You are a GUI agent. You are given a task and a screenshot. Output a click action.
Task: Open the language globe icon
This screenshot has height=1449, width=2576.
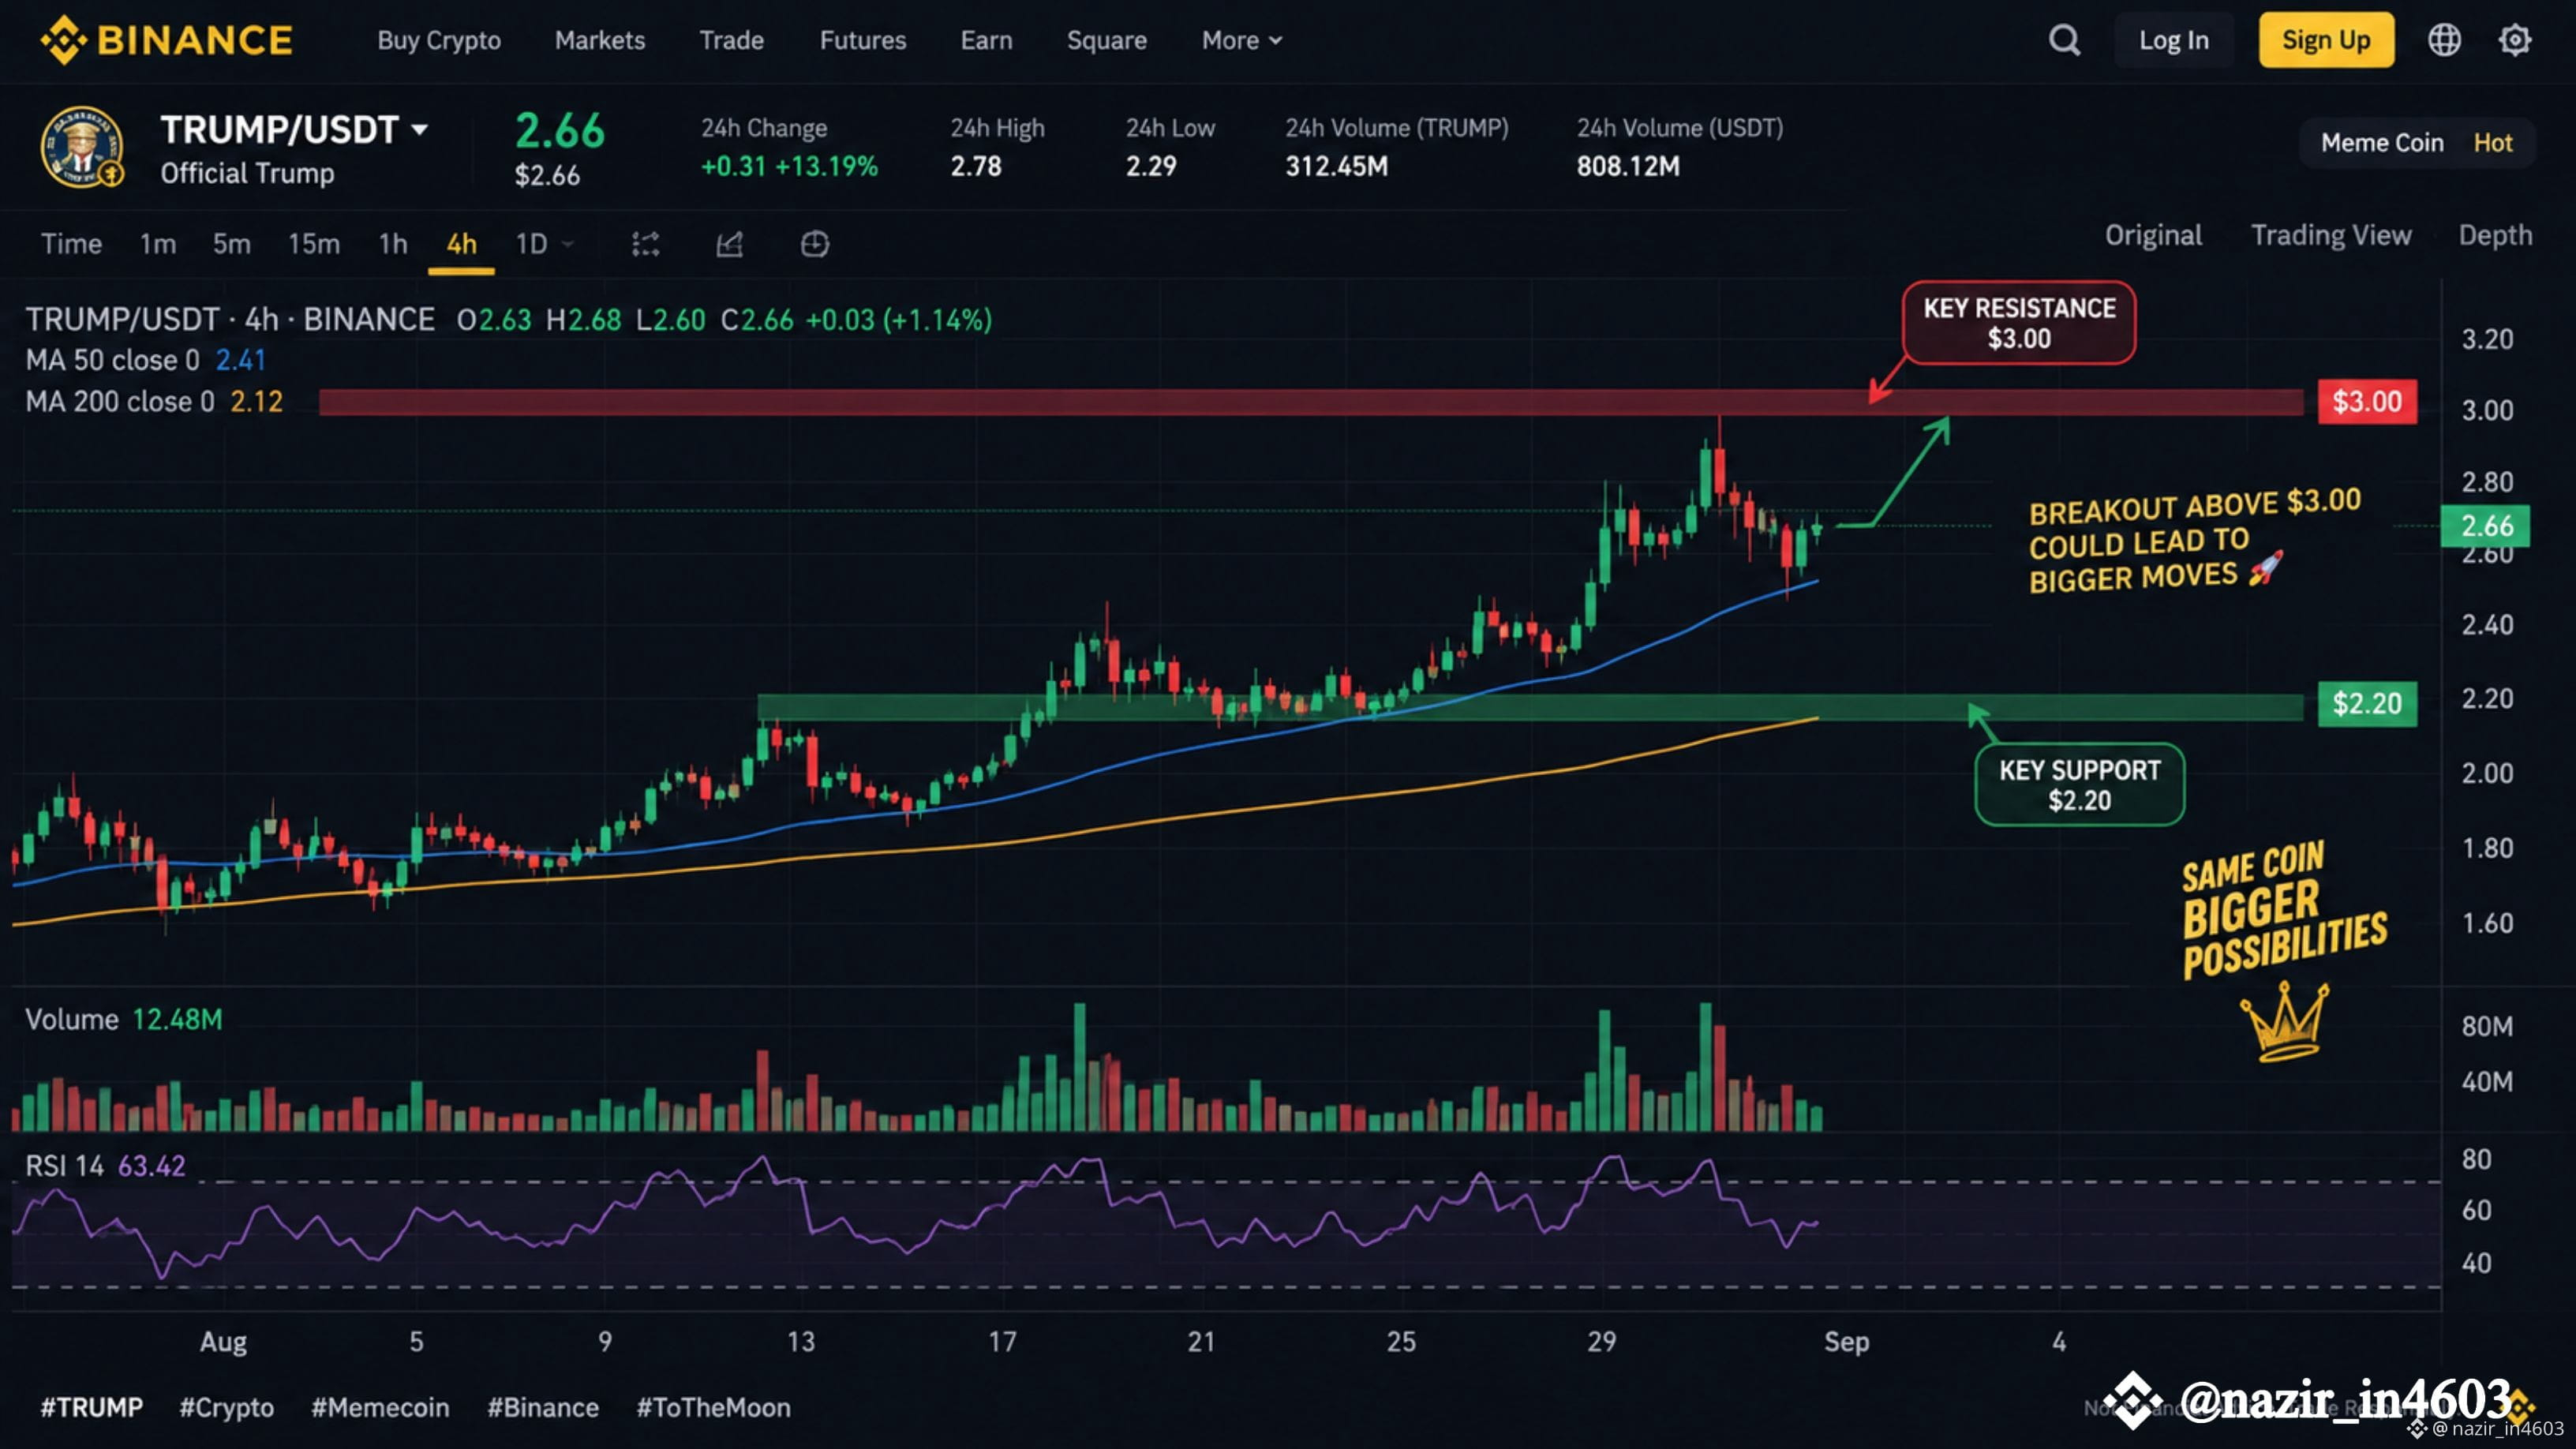(2444, 40)
